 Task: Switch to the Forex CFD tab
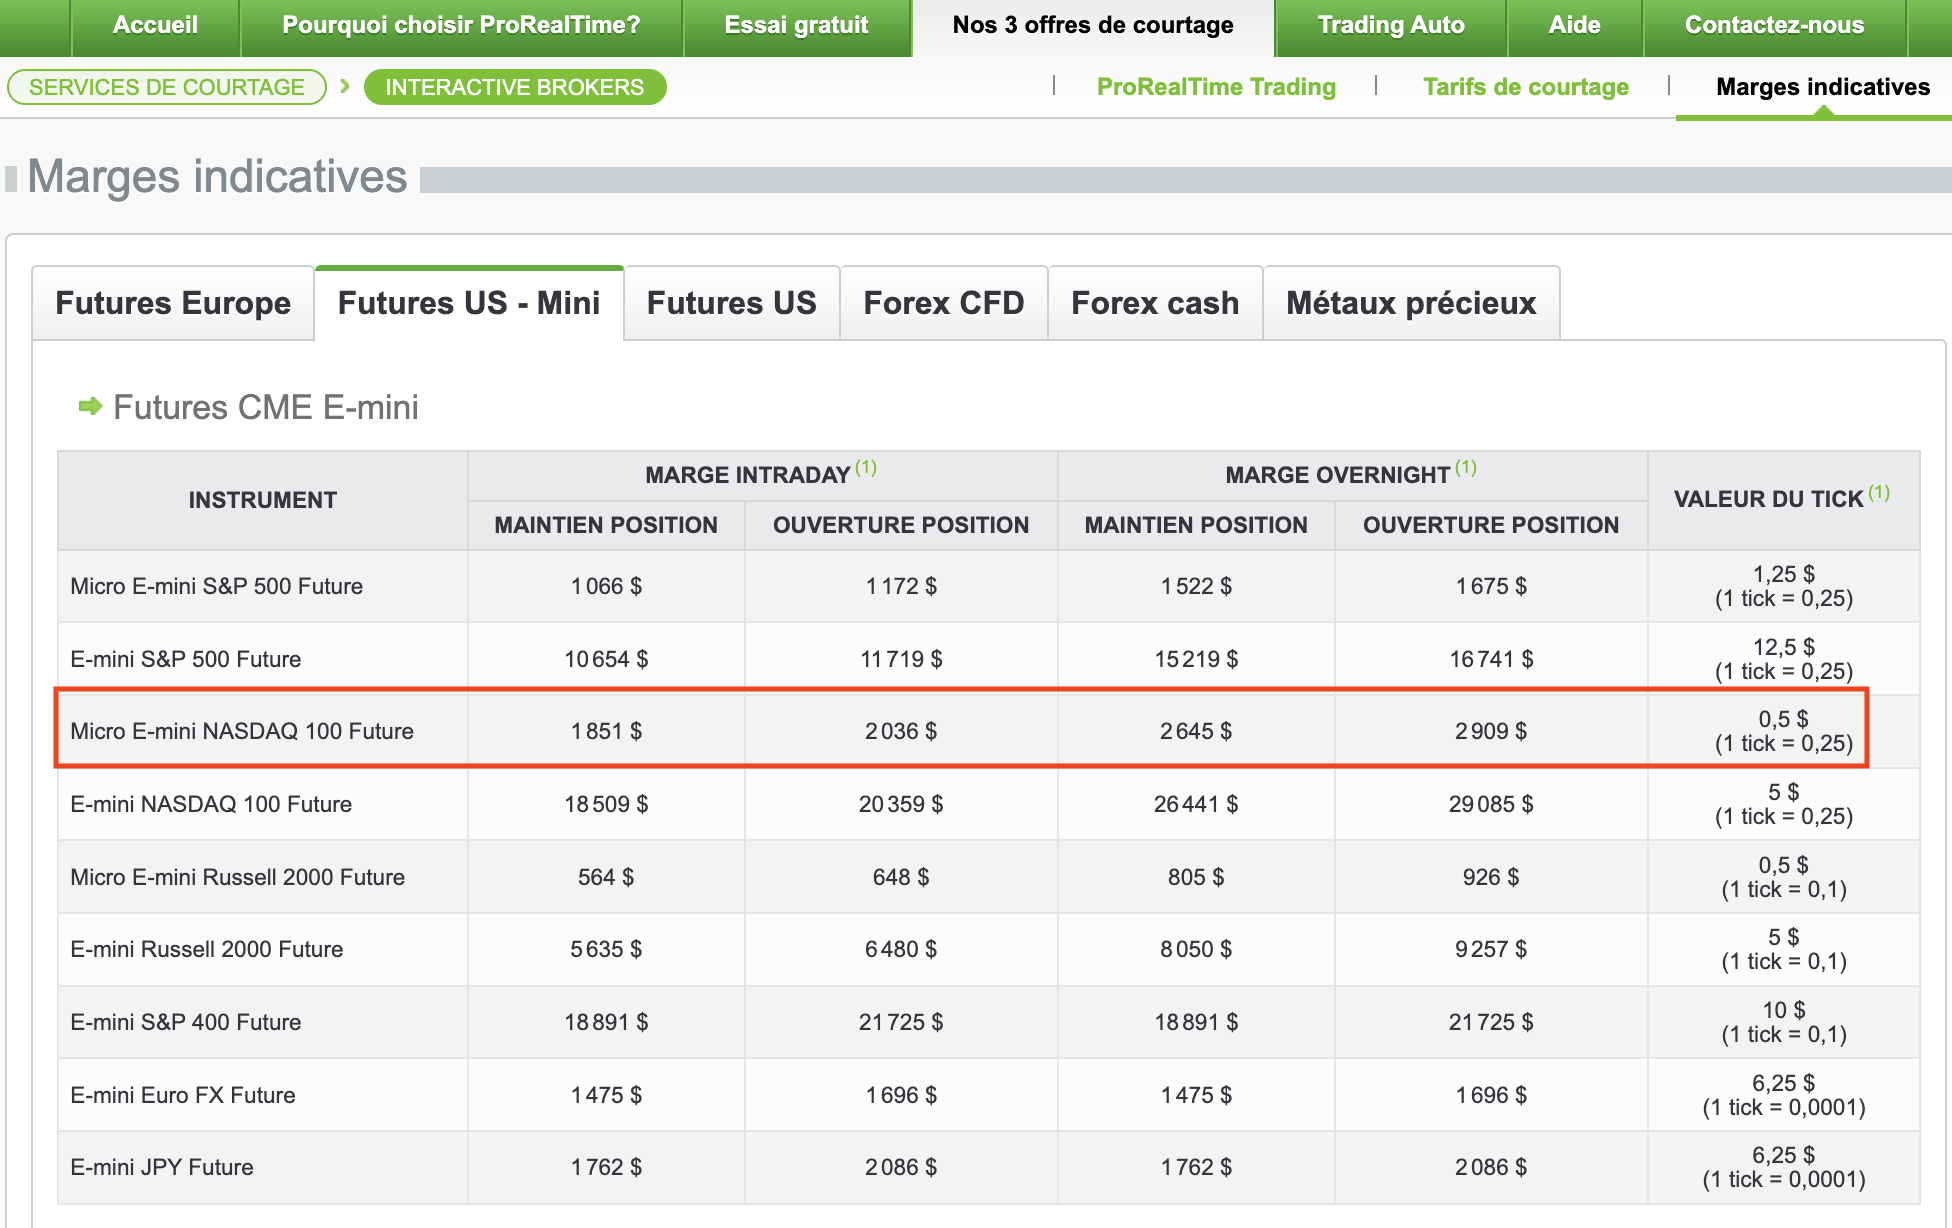click(943, 303)
